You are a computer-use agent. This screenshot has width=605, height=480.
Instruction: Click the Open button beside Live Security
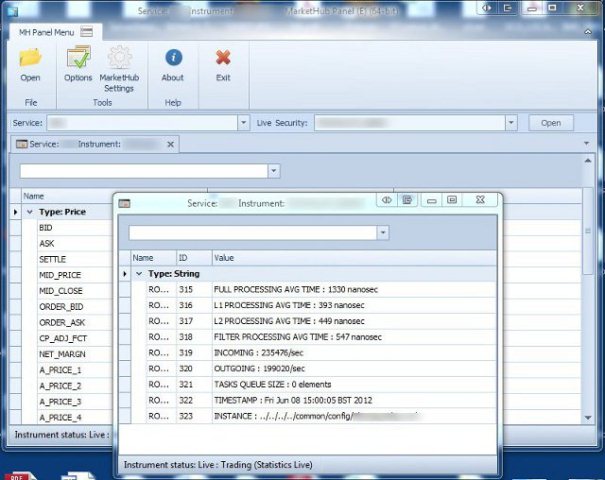click(x=551, y=122)
